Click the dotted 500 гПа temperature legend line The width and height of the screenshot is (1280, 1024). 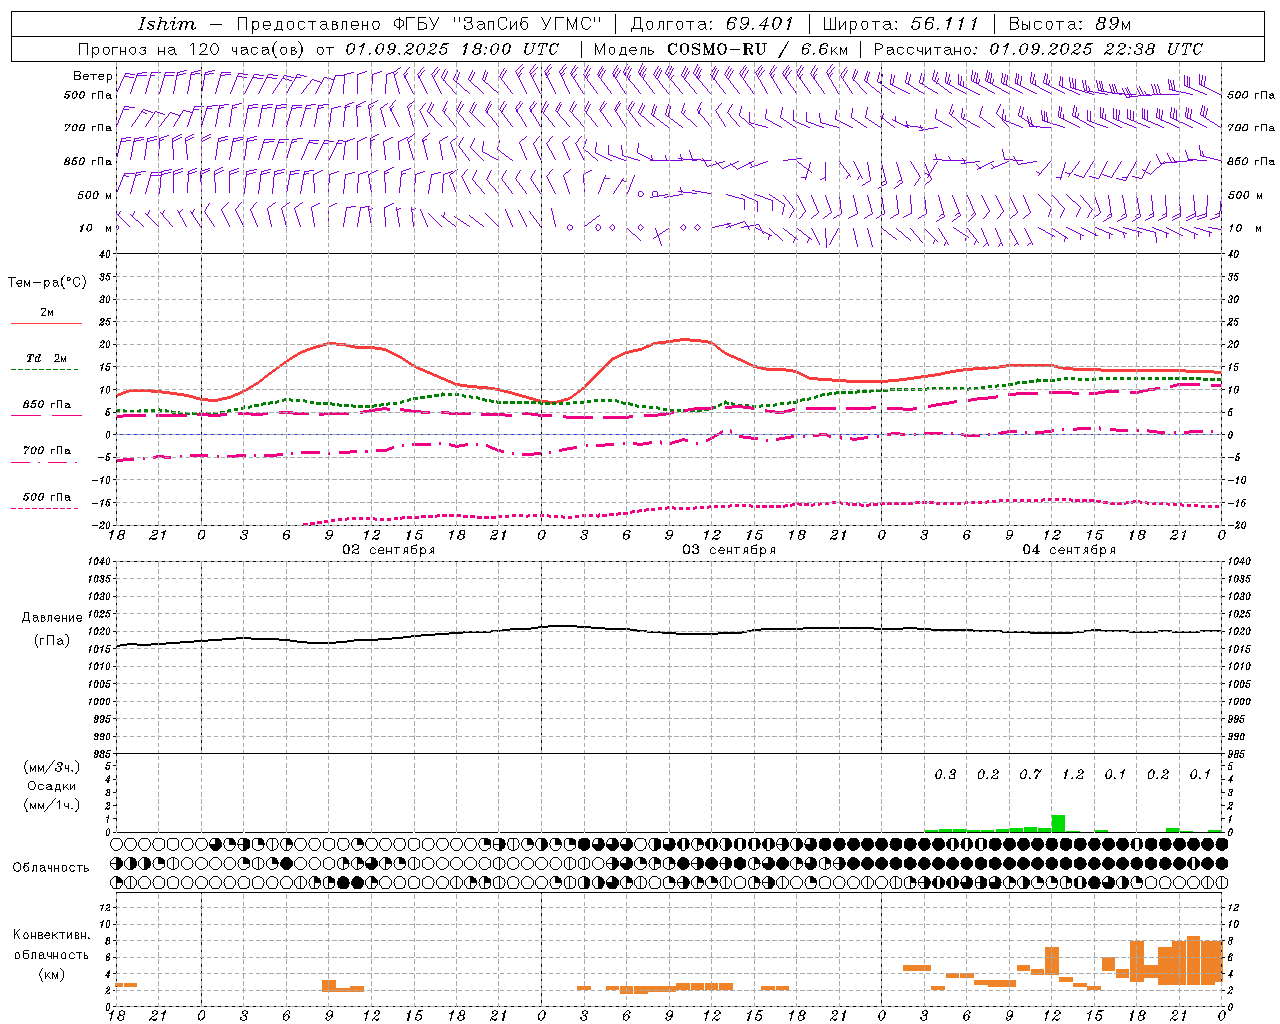coord(46,508)
